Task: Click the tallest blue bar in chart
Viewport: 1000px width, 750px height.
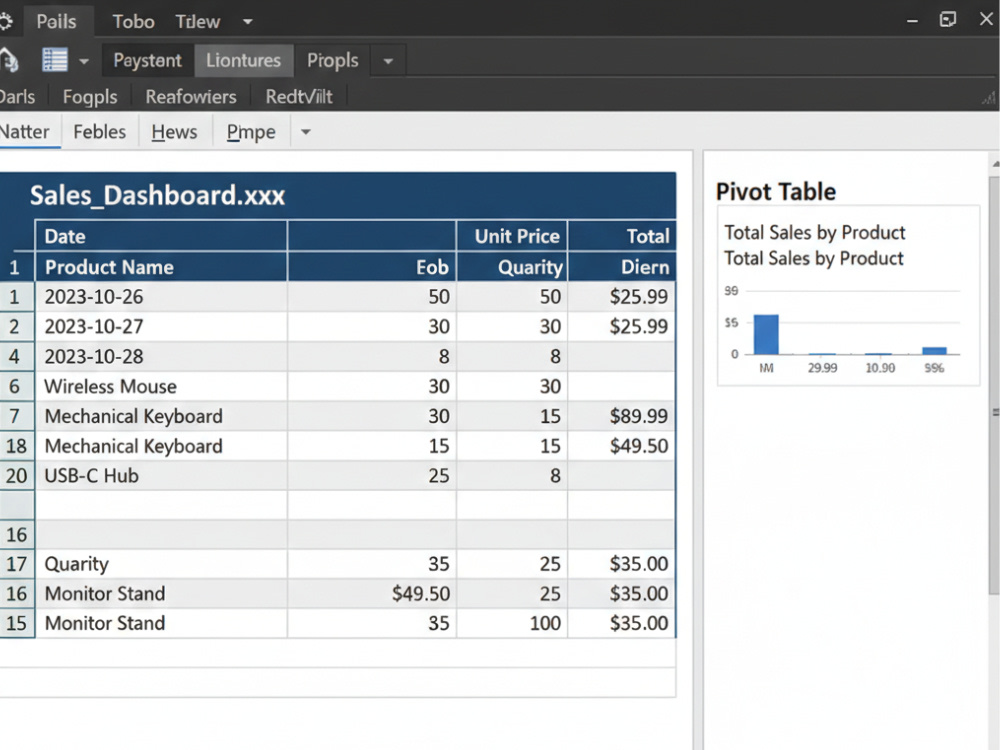Action: (x=766, y=334)
